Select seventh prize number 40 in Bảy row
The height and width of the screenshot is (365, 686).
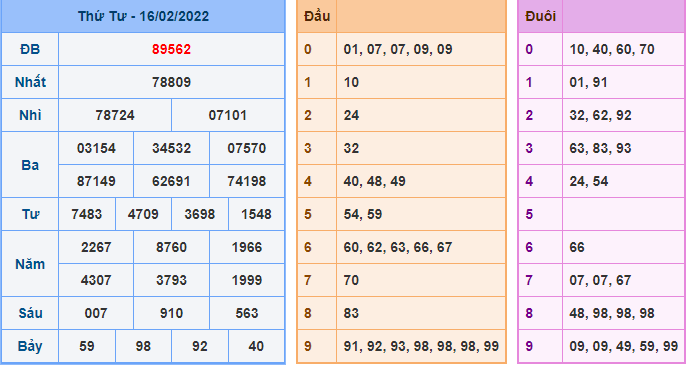(256, 346)
